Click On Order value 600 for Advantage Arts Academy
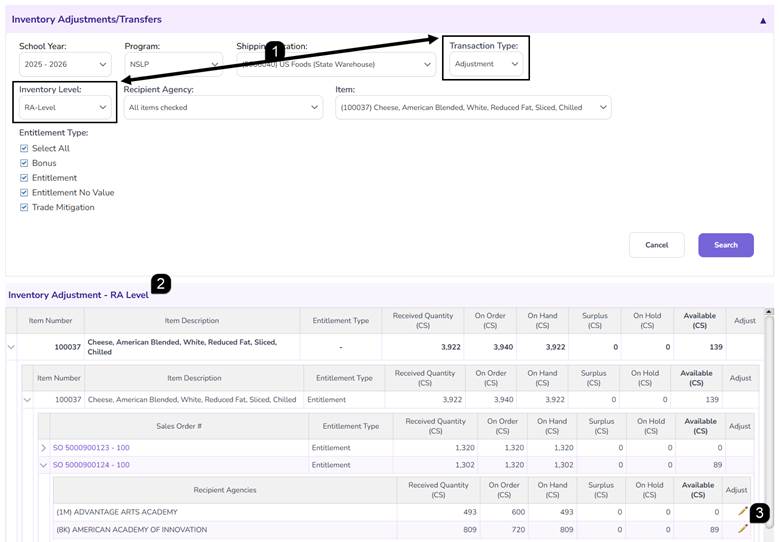 click(518, 512)
